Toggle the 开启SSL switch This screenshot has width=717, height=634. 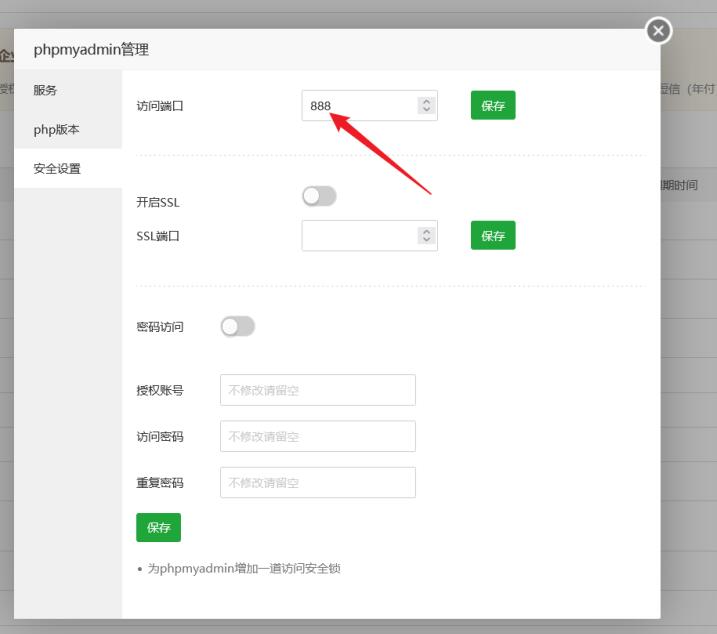point(319,196)
